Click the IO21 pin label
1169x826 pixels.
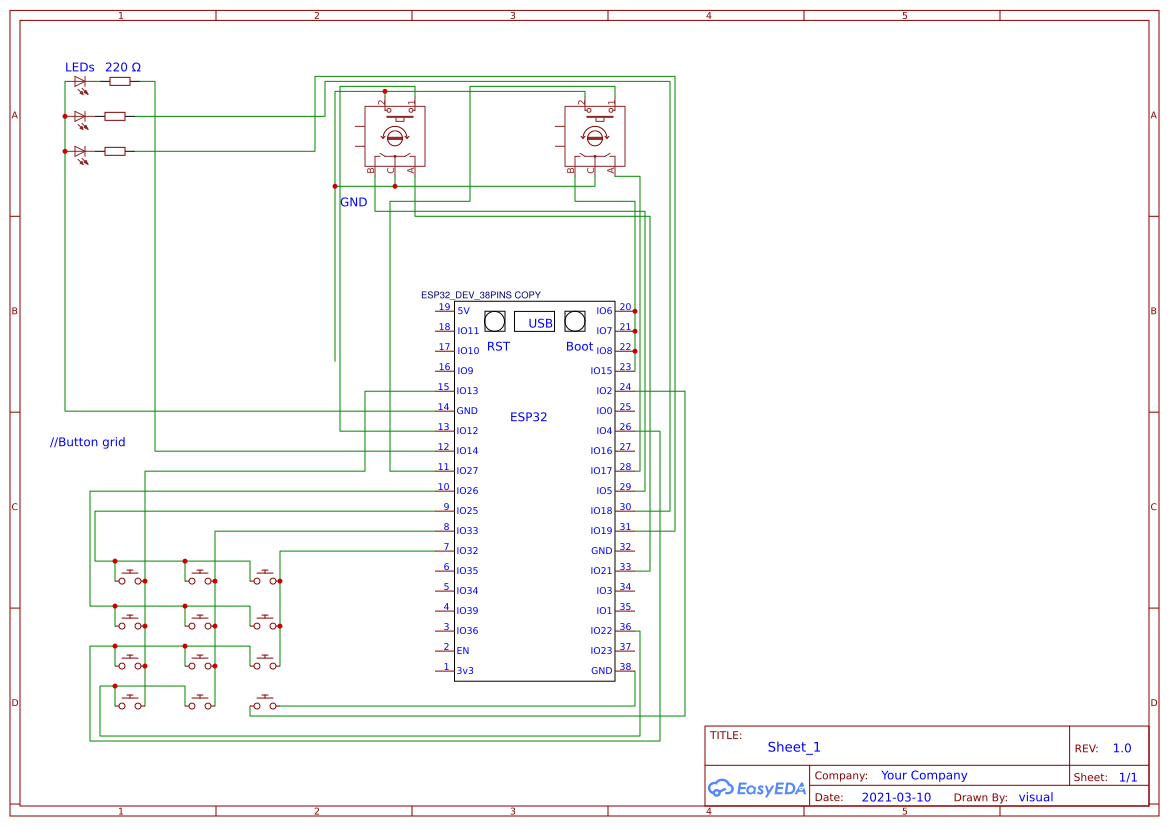(x=601, y=570)
